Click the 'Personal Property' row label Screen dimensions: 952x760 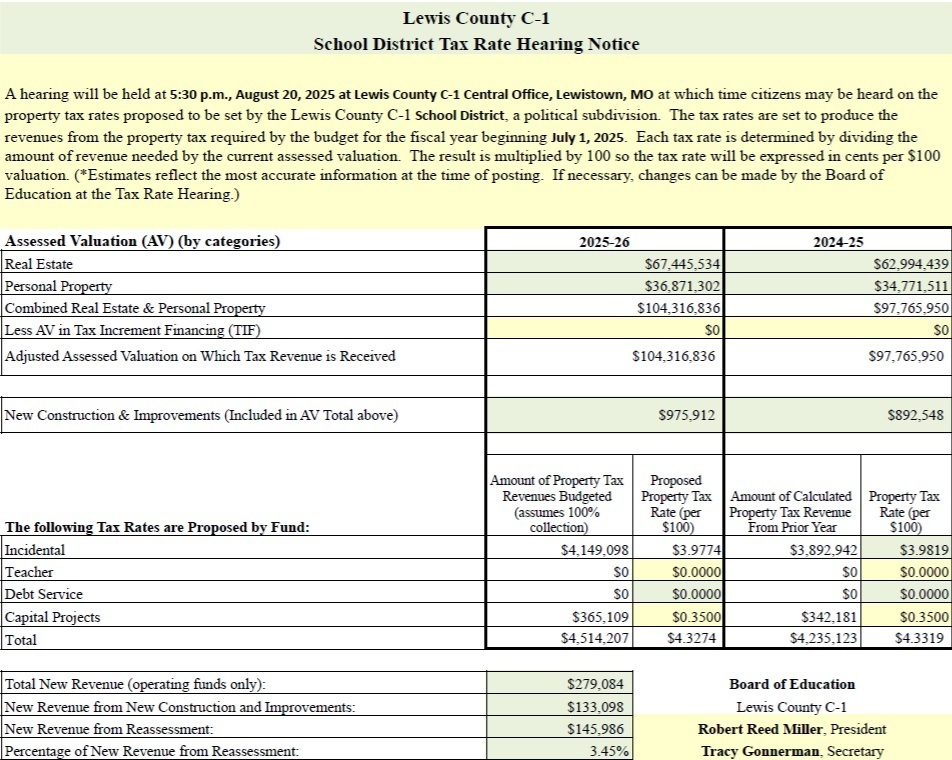[x=58, y=286]
